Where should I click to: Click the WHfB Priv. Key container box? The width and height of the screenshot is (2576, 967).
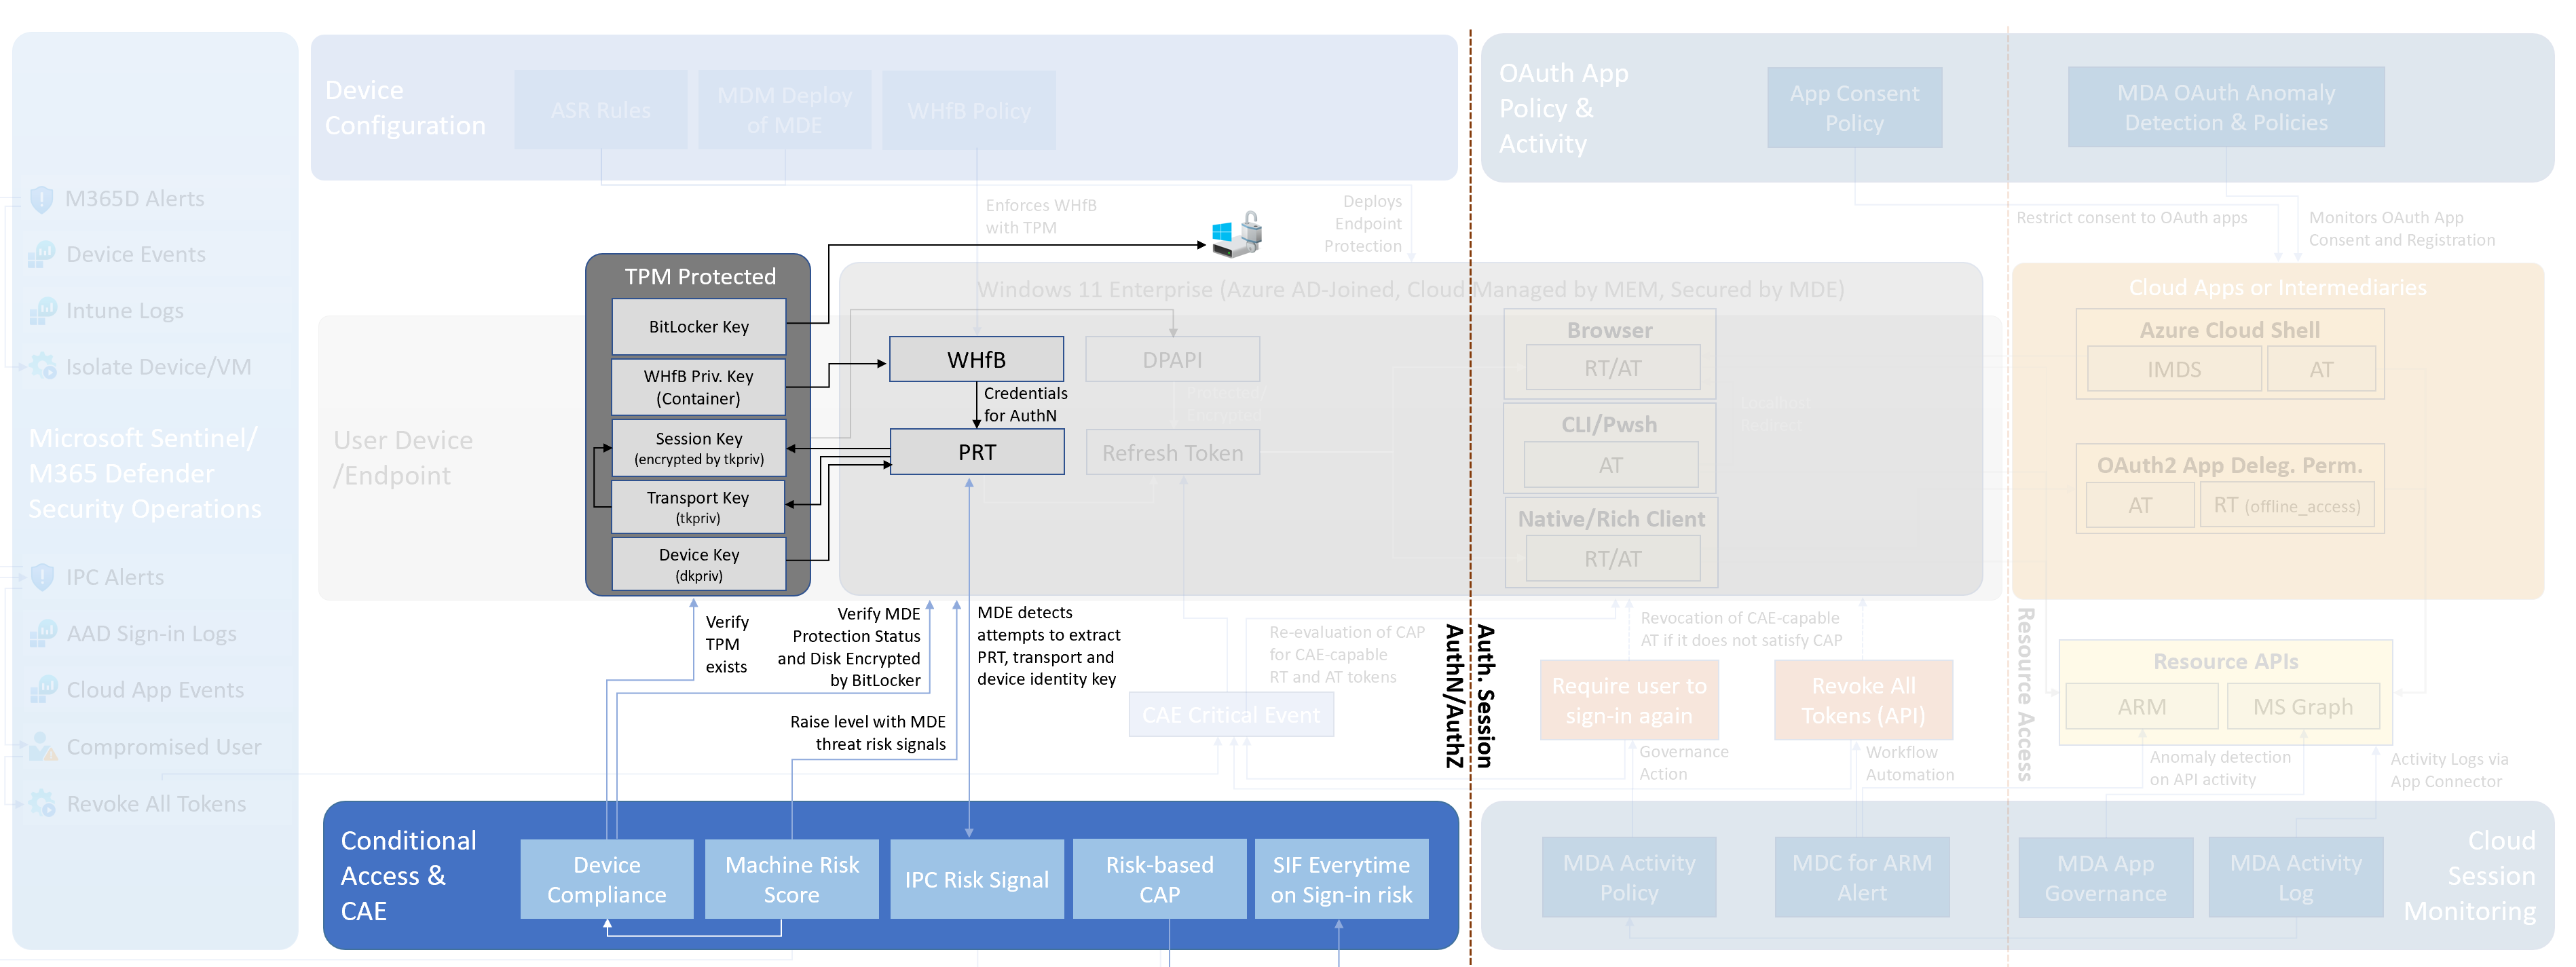[x=698, y=387]
